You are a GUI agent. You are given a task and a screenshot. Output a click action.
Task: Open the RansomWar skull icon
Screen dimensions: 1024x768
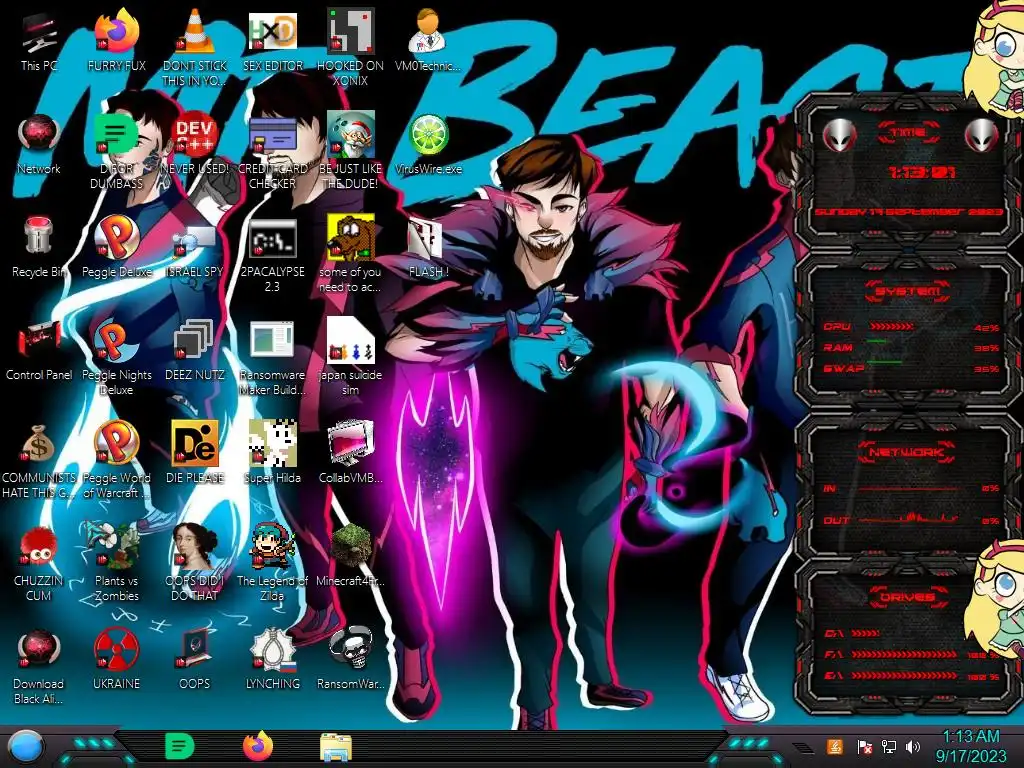click(x=350, y=660)
